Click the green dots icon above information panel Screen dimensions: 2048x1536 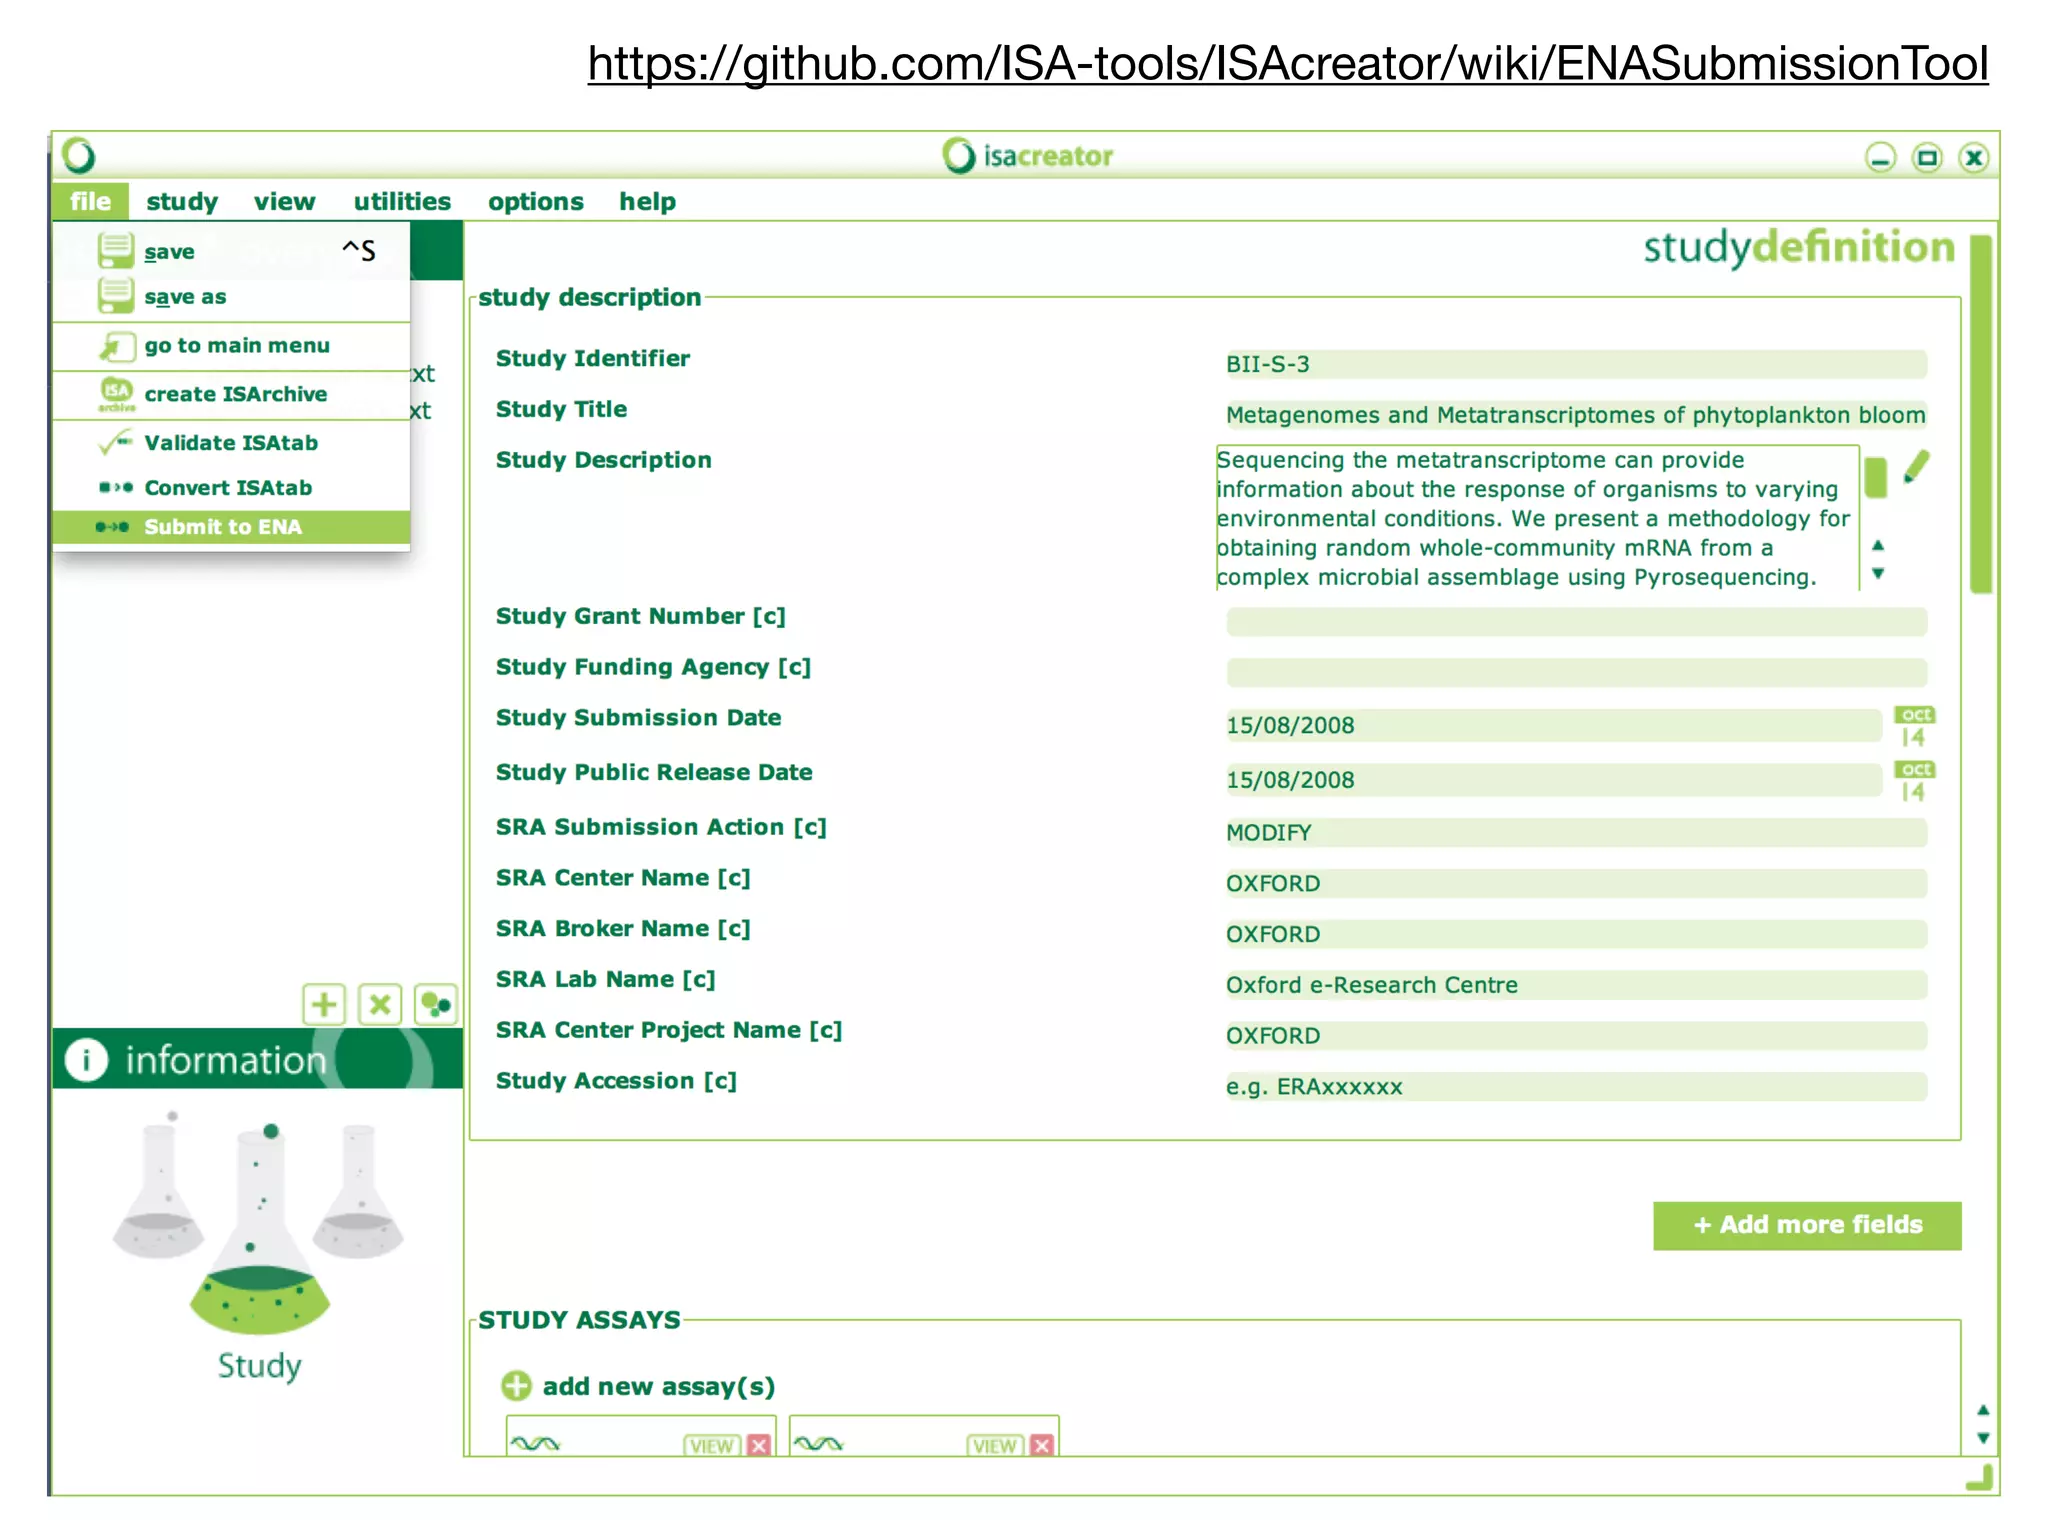pos(436,1004)
